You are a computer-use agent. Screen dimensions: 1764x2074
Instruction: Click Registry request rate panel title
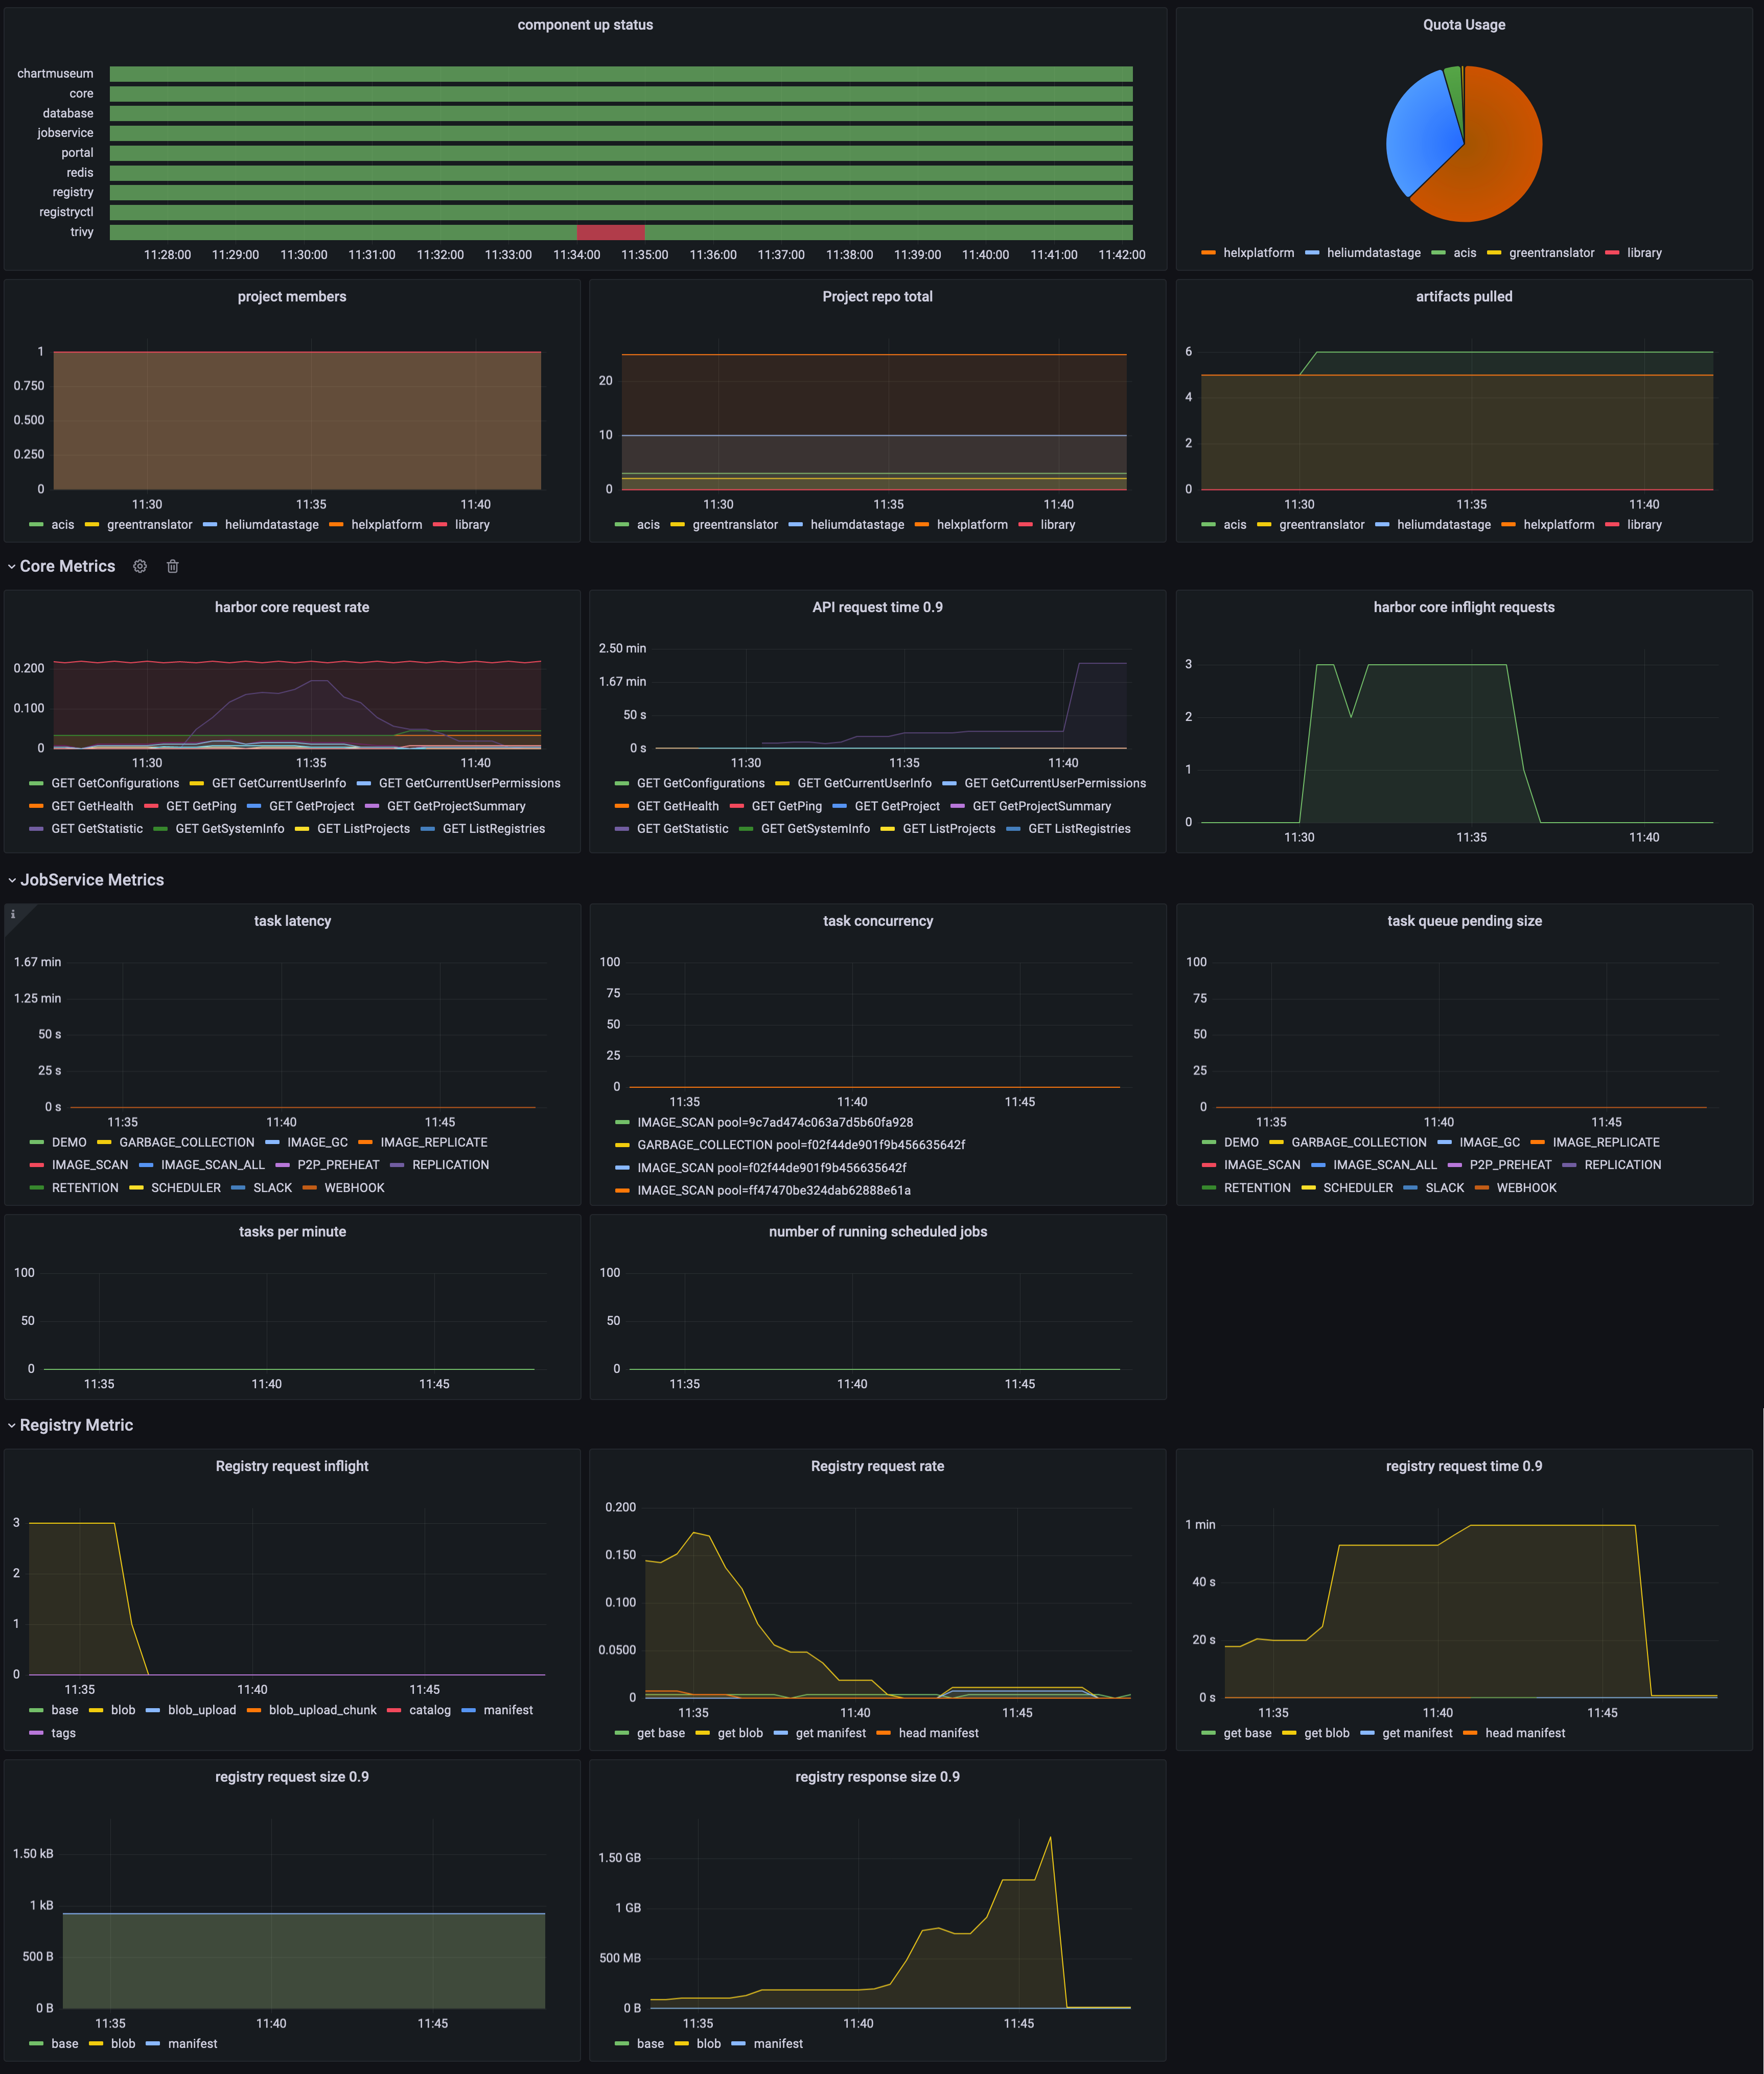[877, 1466]
